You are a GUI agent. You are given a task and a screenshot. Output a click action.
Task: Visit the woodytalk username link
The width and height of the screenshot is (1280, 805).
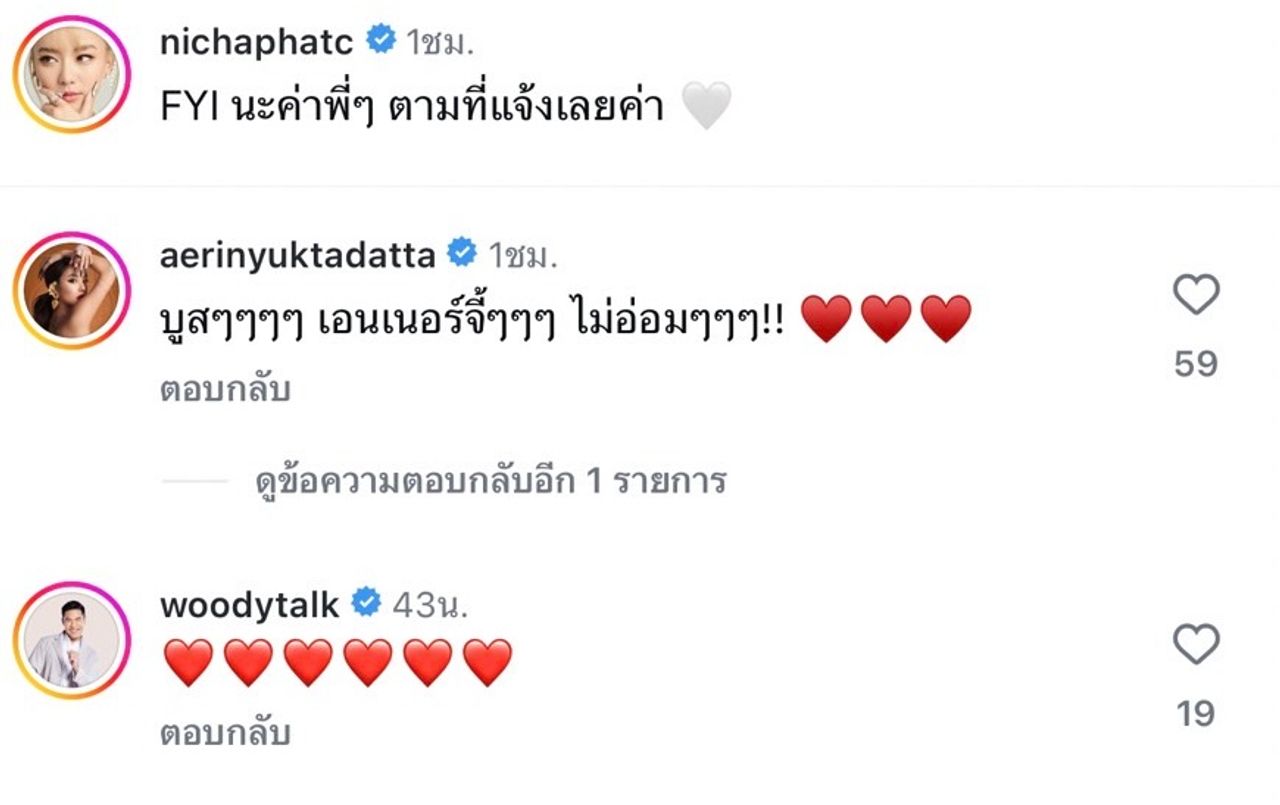point(249,604)
